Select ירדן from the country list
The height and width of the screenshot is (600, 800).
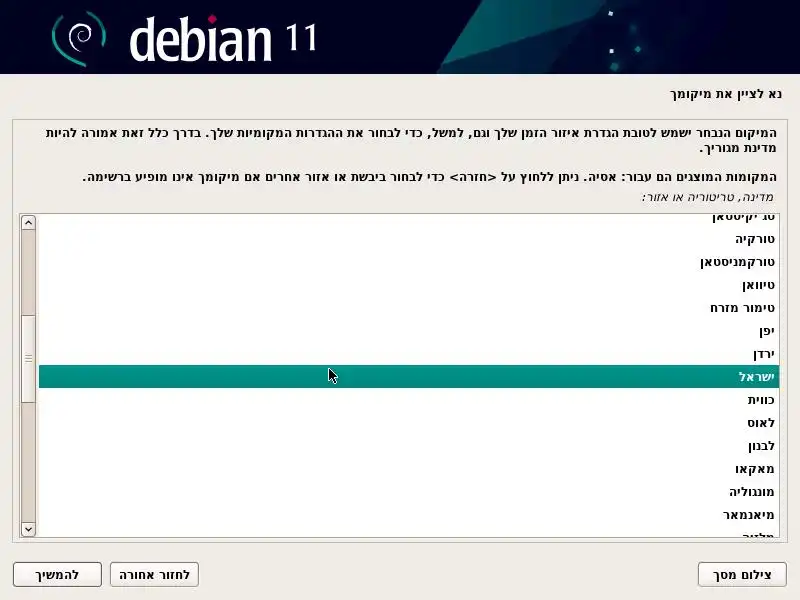coord(409,354)
